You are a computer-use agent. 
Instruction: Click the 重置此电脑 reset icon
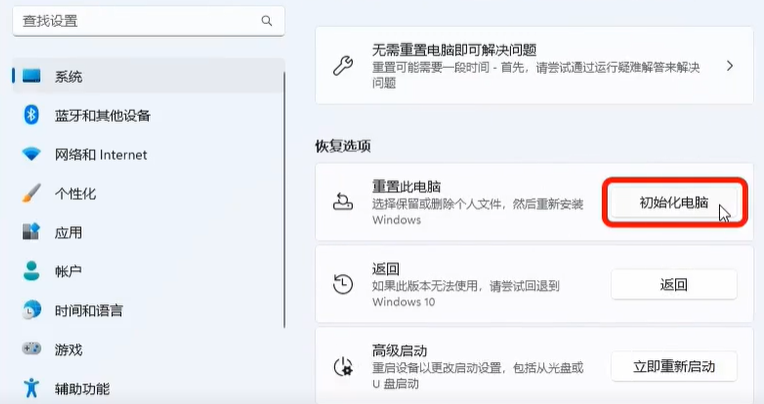(343, 202)
